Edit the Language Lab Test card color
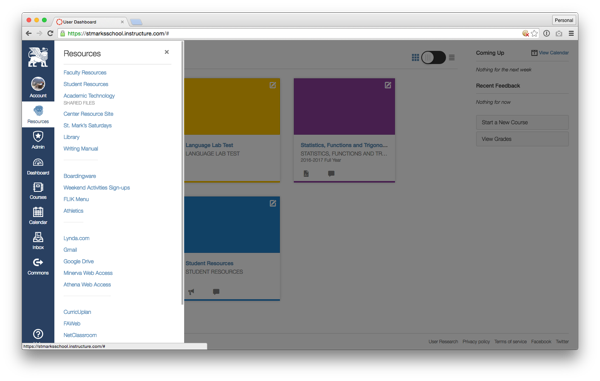The width and height of the screenshot is (600, 381). (x=273, y=85)
